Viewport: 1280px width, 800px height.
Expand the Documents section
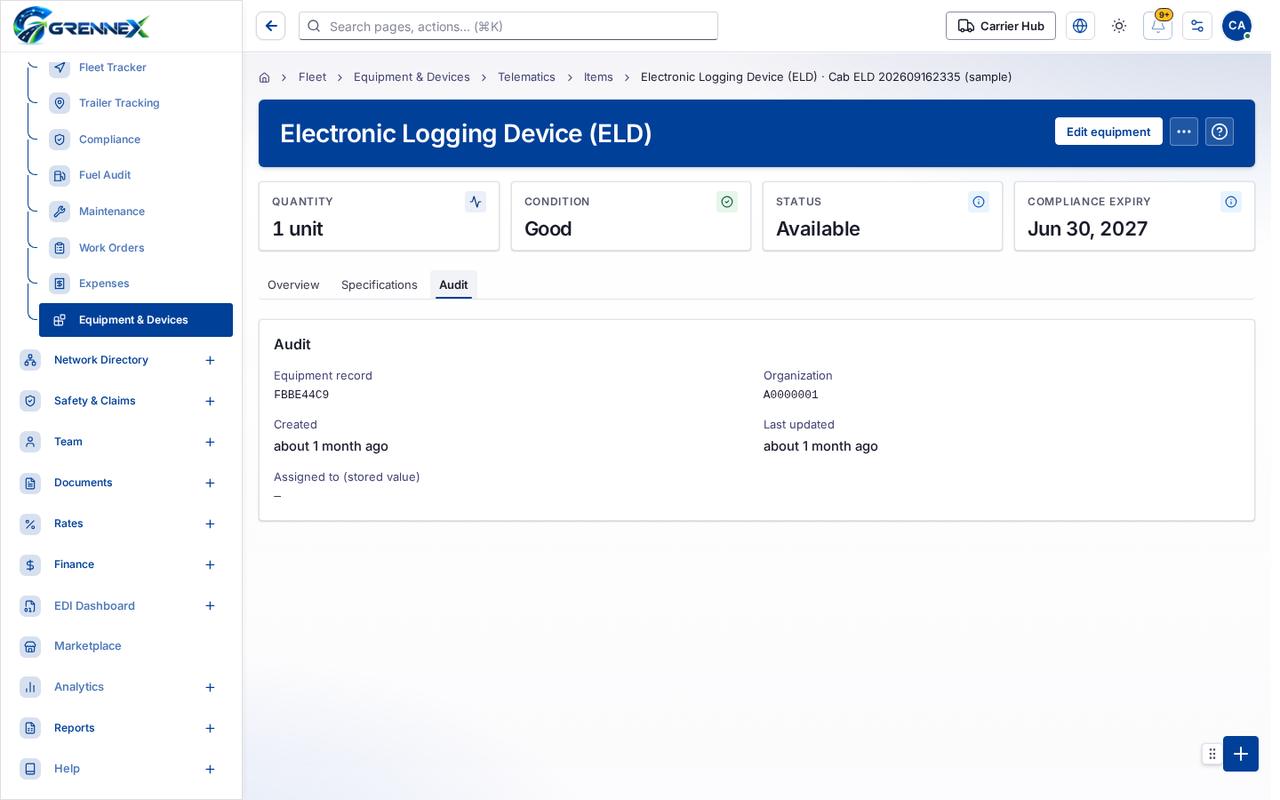coord(210,483)
